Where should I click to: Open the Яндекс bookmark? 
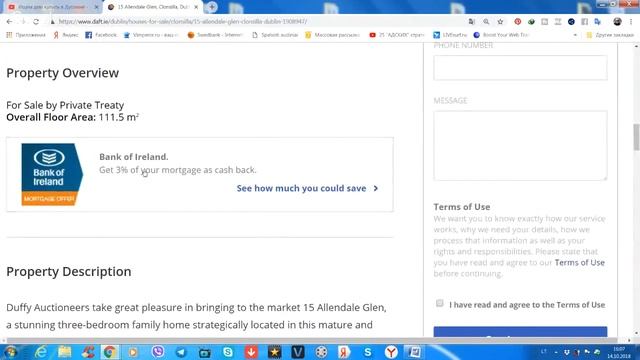tap(66, 35)
